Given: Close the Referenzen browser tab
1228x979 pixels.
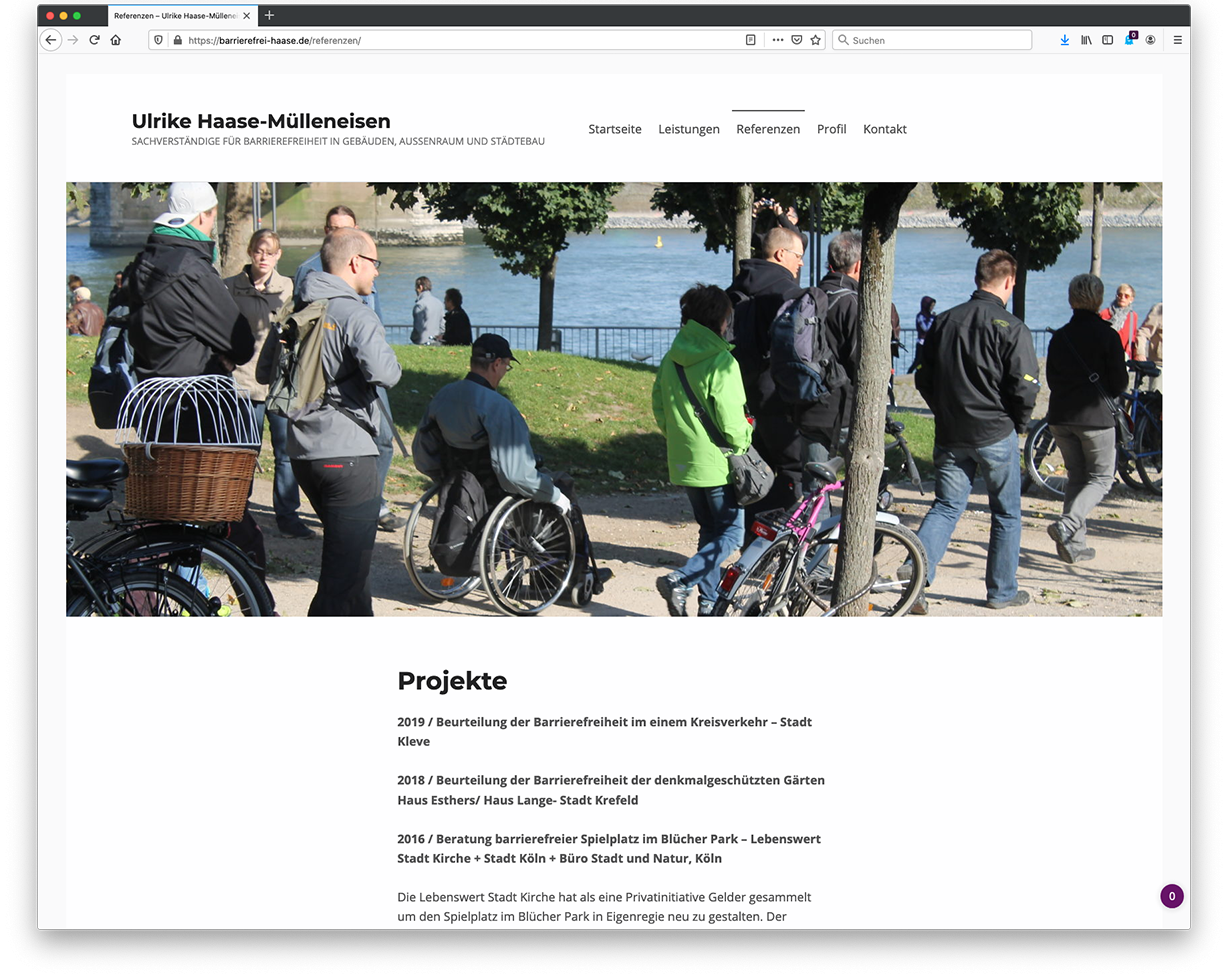Looking at the screenshot, I should tap(247, 16).
